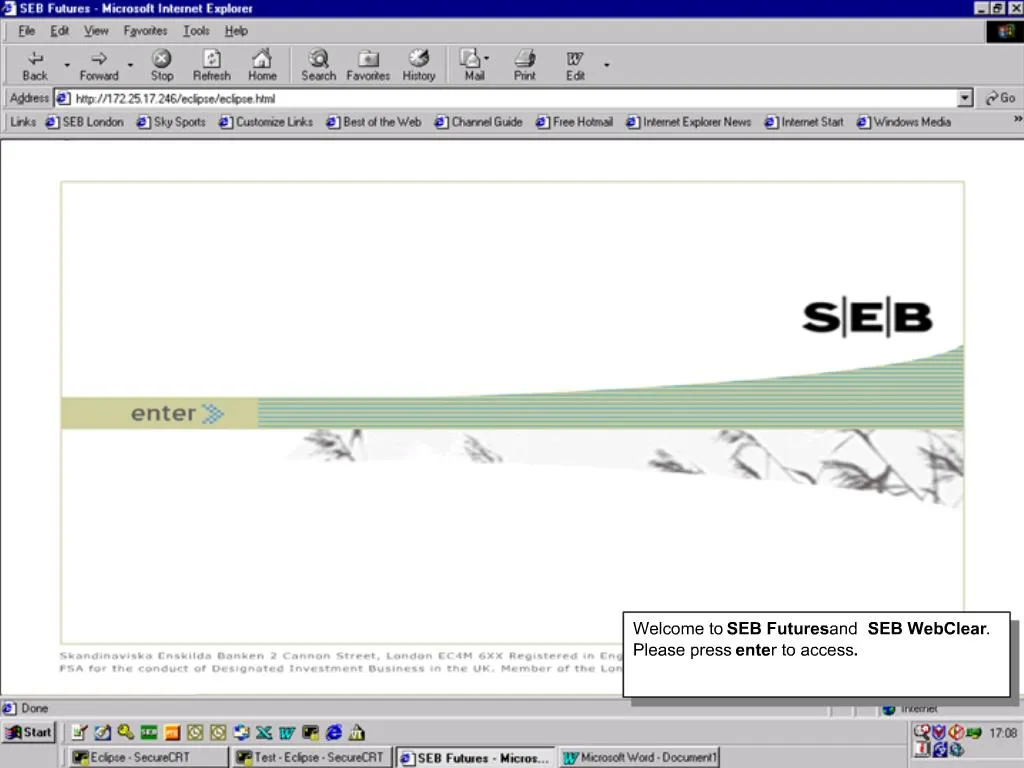Open the Favorites menu
Screen dimensions: 1024x768
(x=145, y=31)
